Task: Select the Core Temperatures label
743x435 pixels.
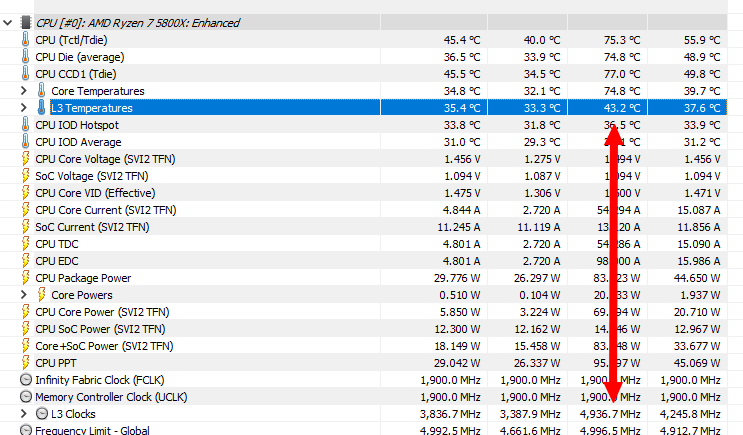Action: click(98, 91)
